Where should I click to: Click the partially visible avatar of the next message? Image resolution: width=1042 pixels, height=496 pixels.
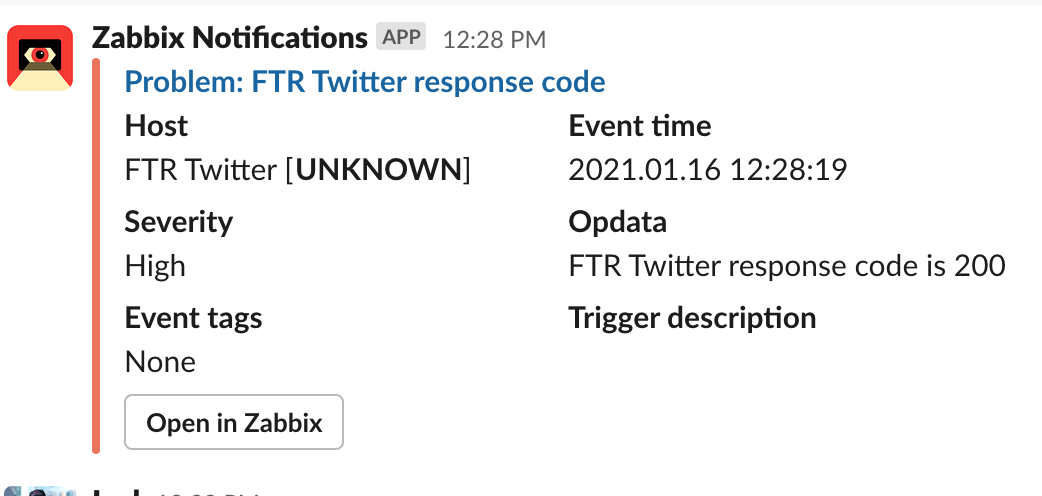[40, 491]
